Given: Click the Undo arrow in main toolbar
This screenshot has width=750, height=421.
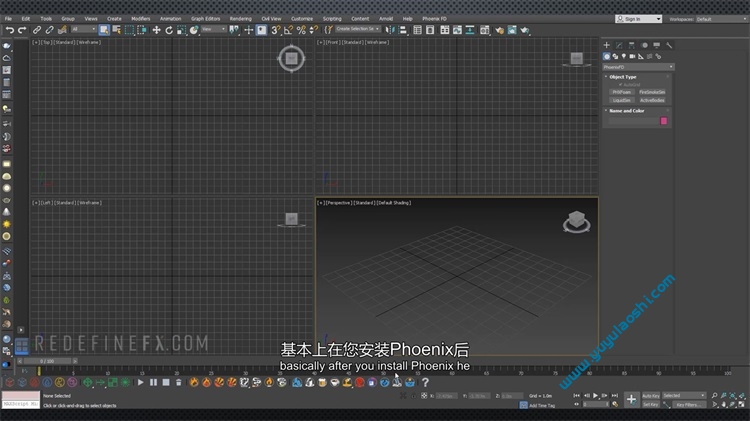Looking at the screenshot, I should (x=10, y=30).
